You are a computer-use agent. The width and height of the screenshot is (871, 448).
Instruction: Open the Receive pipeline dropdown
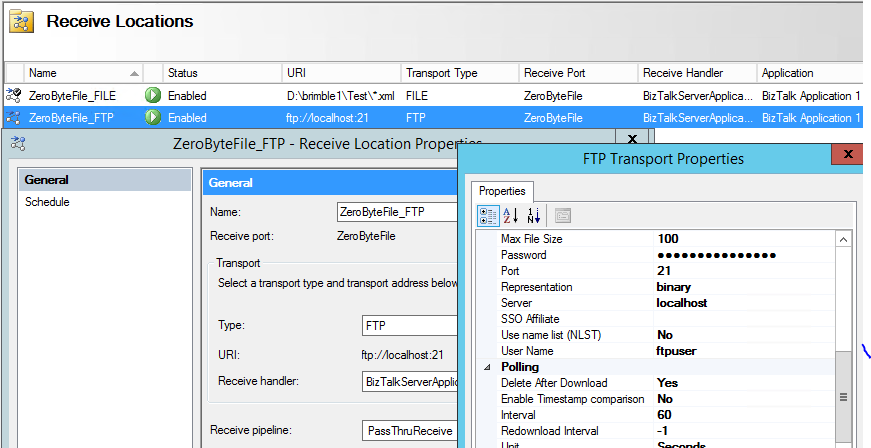coord(410,430)
